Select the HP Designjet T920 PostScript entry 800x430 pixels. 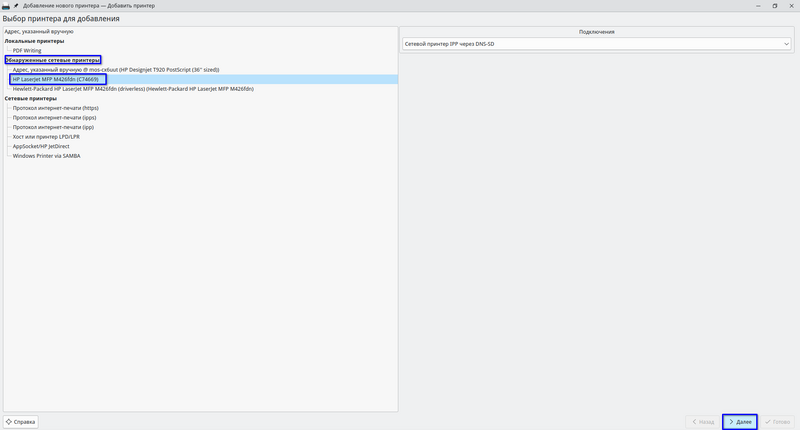pyautogui.click(x=115, y=69)
